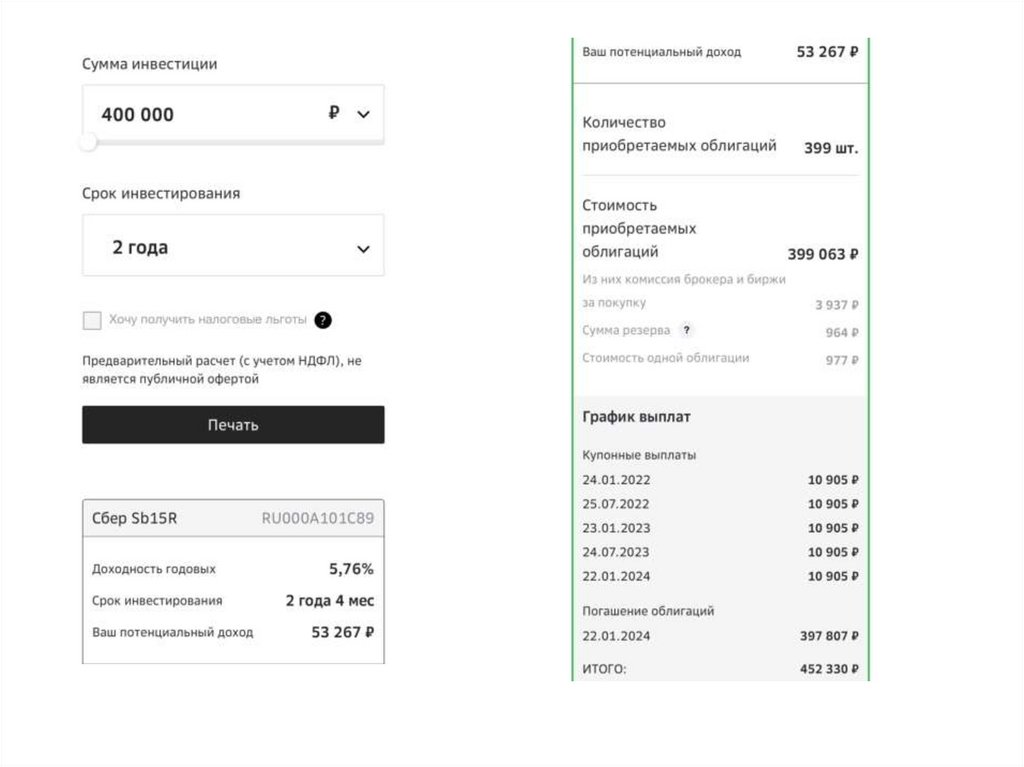Select the Сбер Sb15R bond title
Screen dimensions: 1024x767
coord(135,518)
